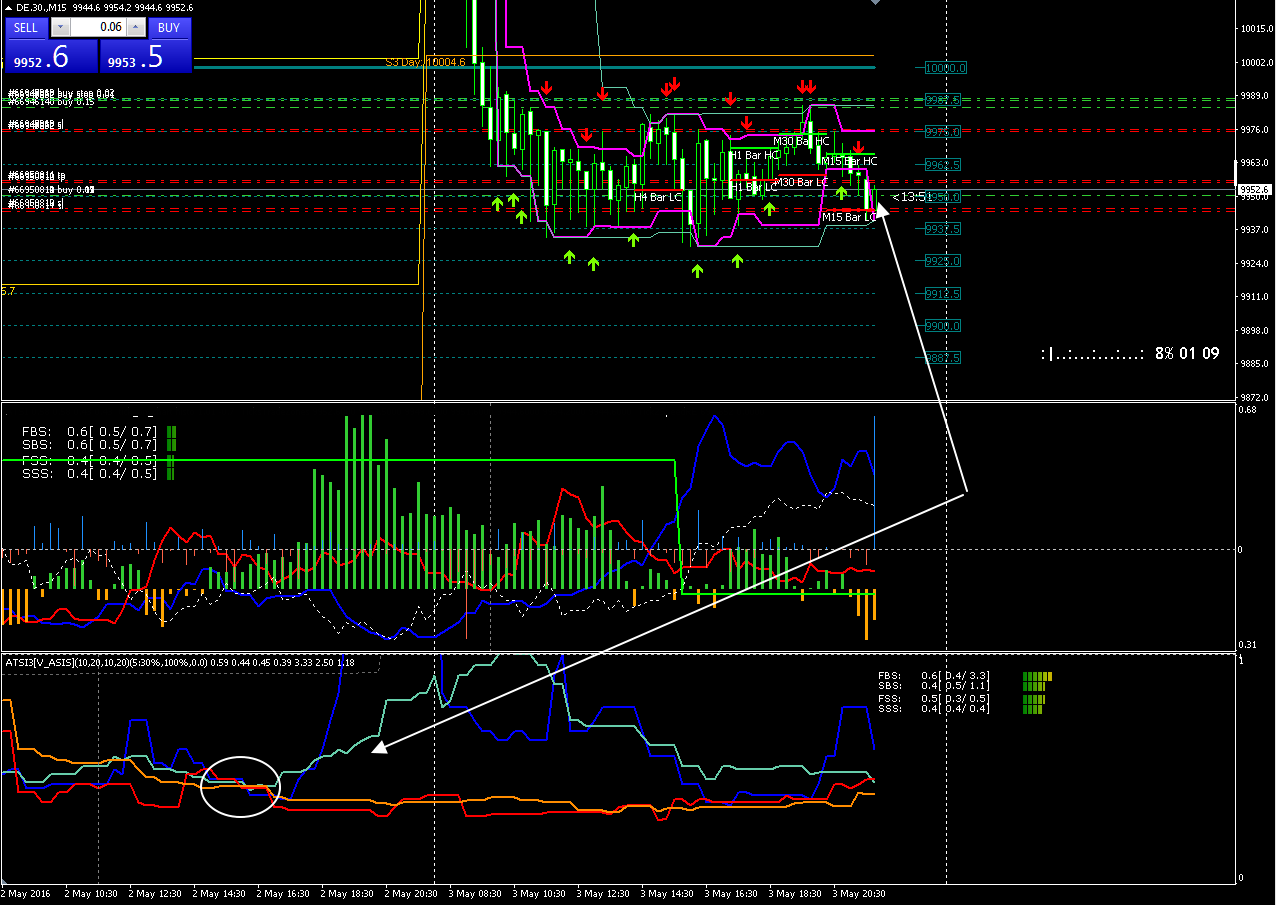Click the S3 Day 10004.6 pivot label
The width and height of the screenshot is (1277, 905).
pyautogui.click(x=426, y=62)
